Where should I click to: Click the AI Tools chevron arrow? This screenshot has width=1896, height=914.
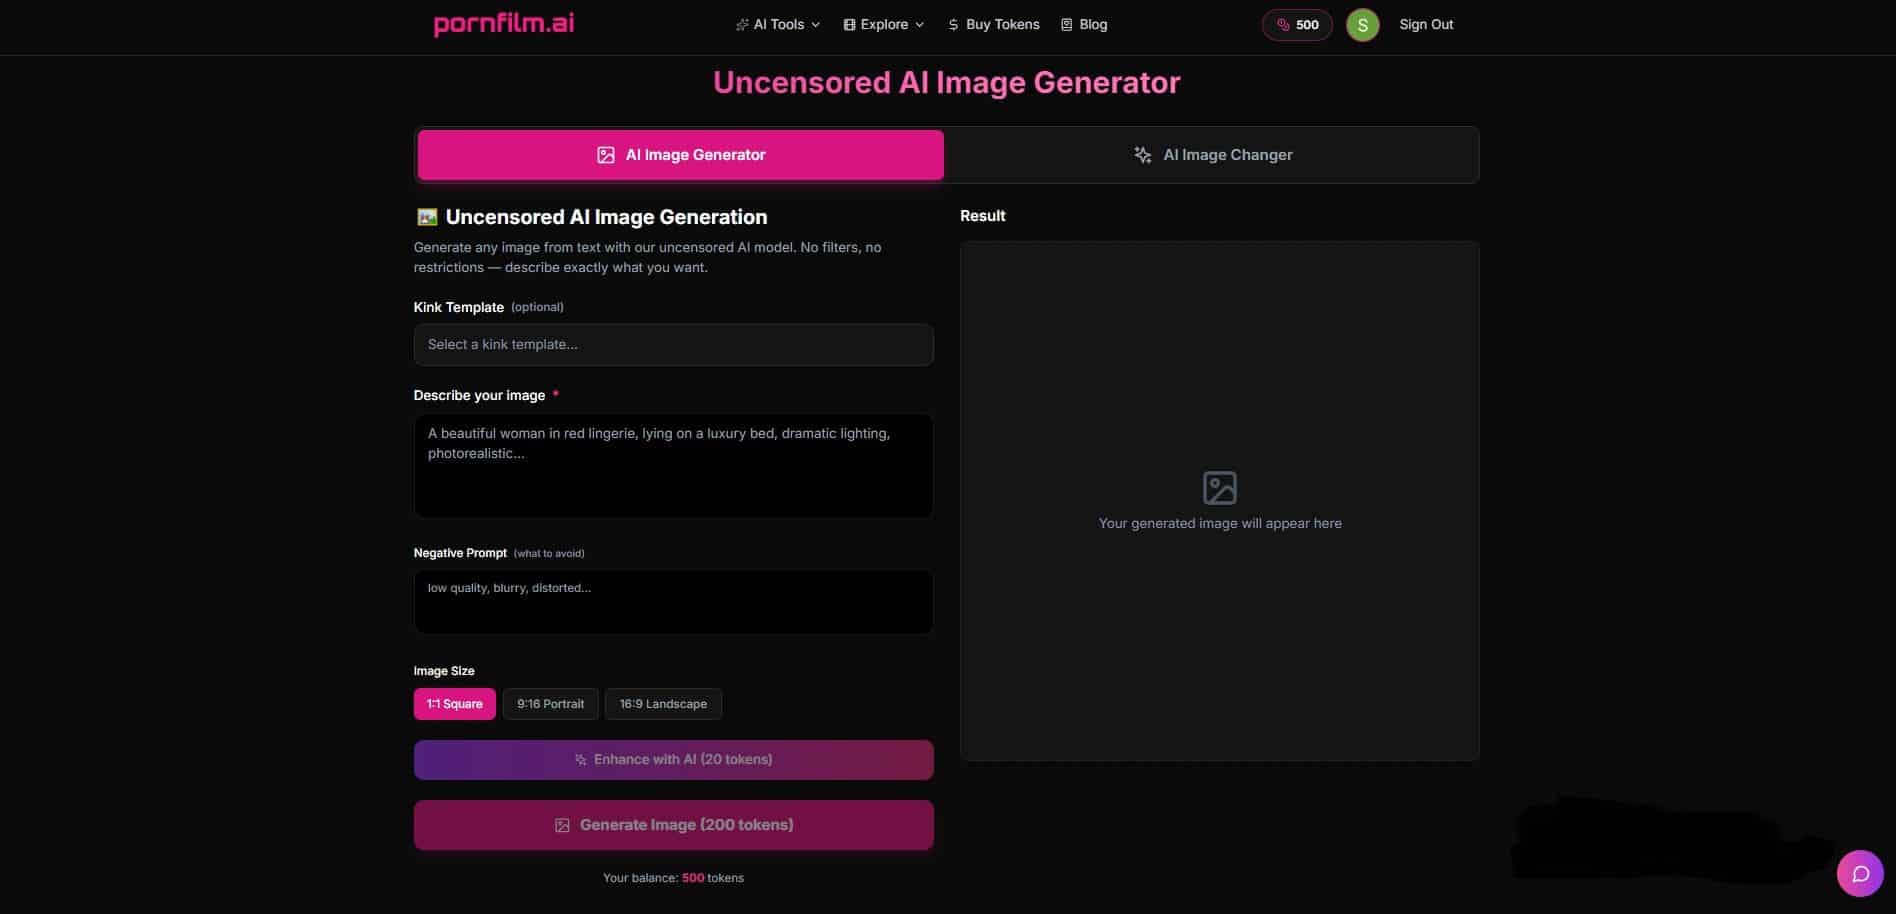coord(815,25)
